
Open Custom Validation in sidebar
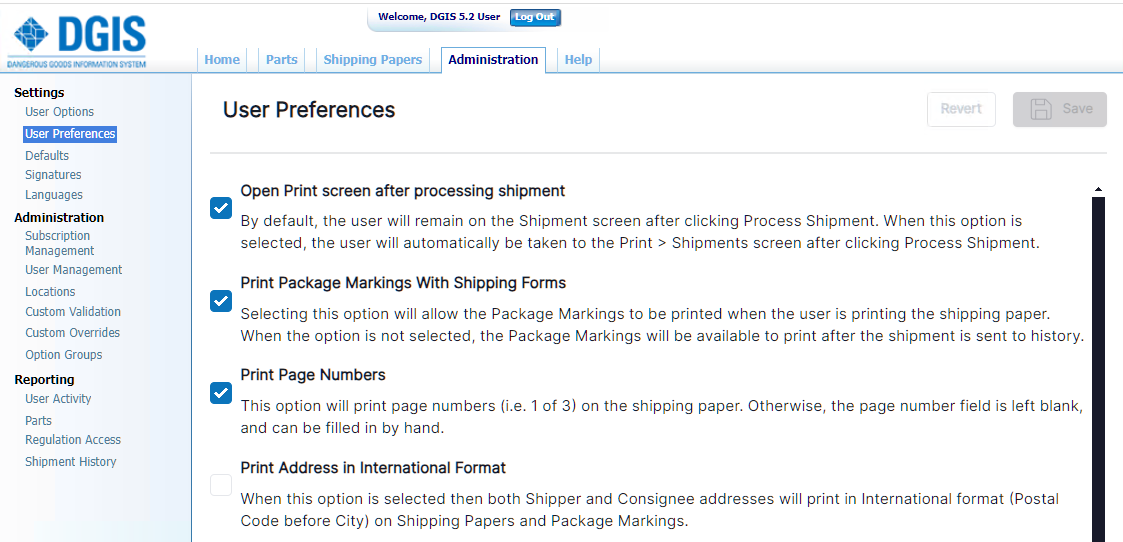pyautogui.click(x=73, y=312)
